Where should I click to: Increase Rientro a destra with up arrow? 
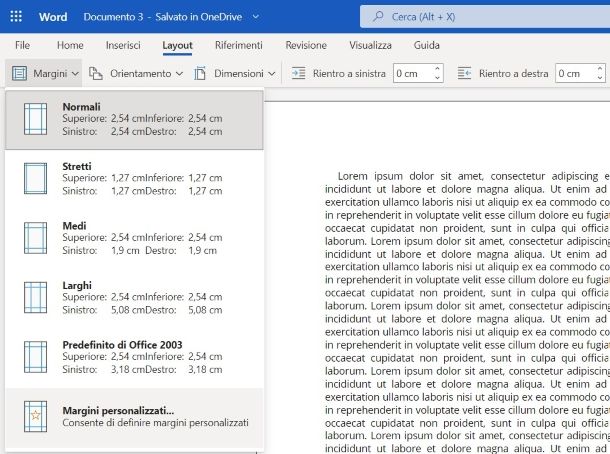pyautogui.click(x=600, y=68)
